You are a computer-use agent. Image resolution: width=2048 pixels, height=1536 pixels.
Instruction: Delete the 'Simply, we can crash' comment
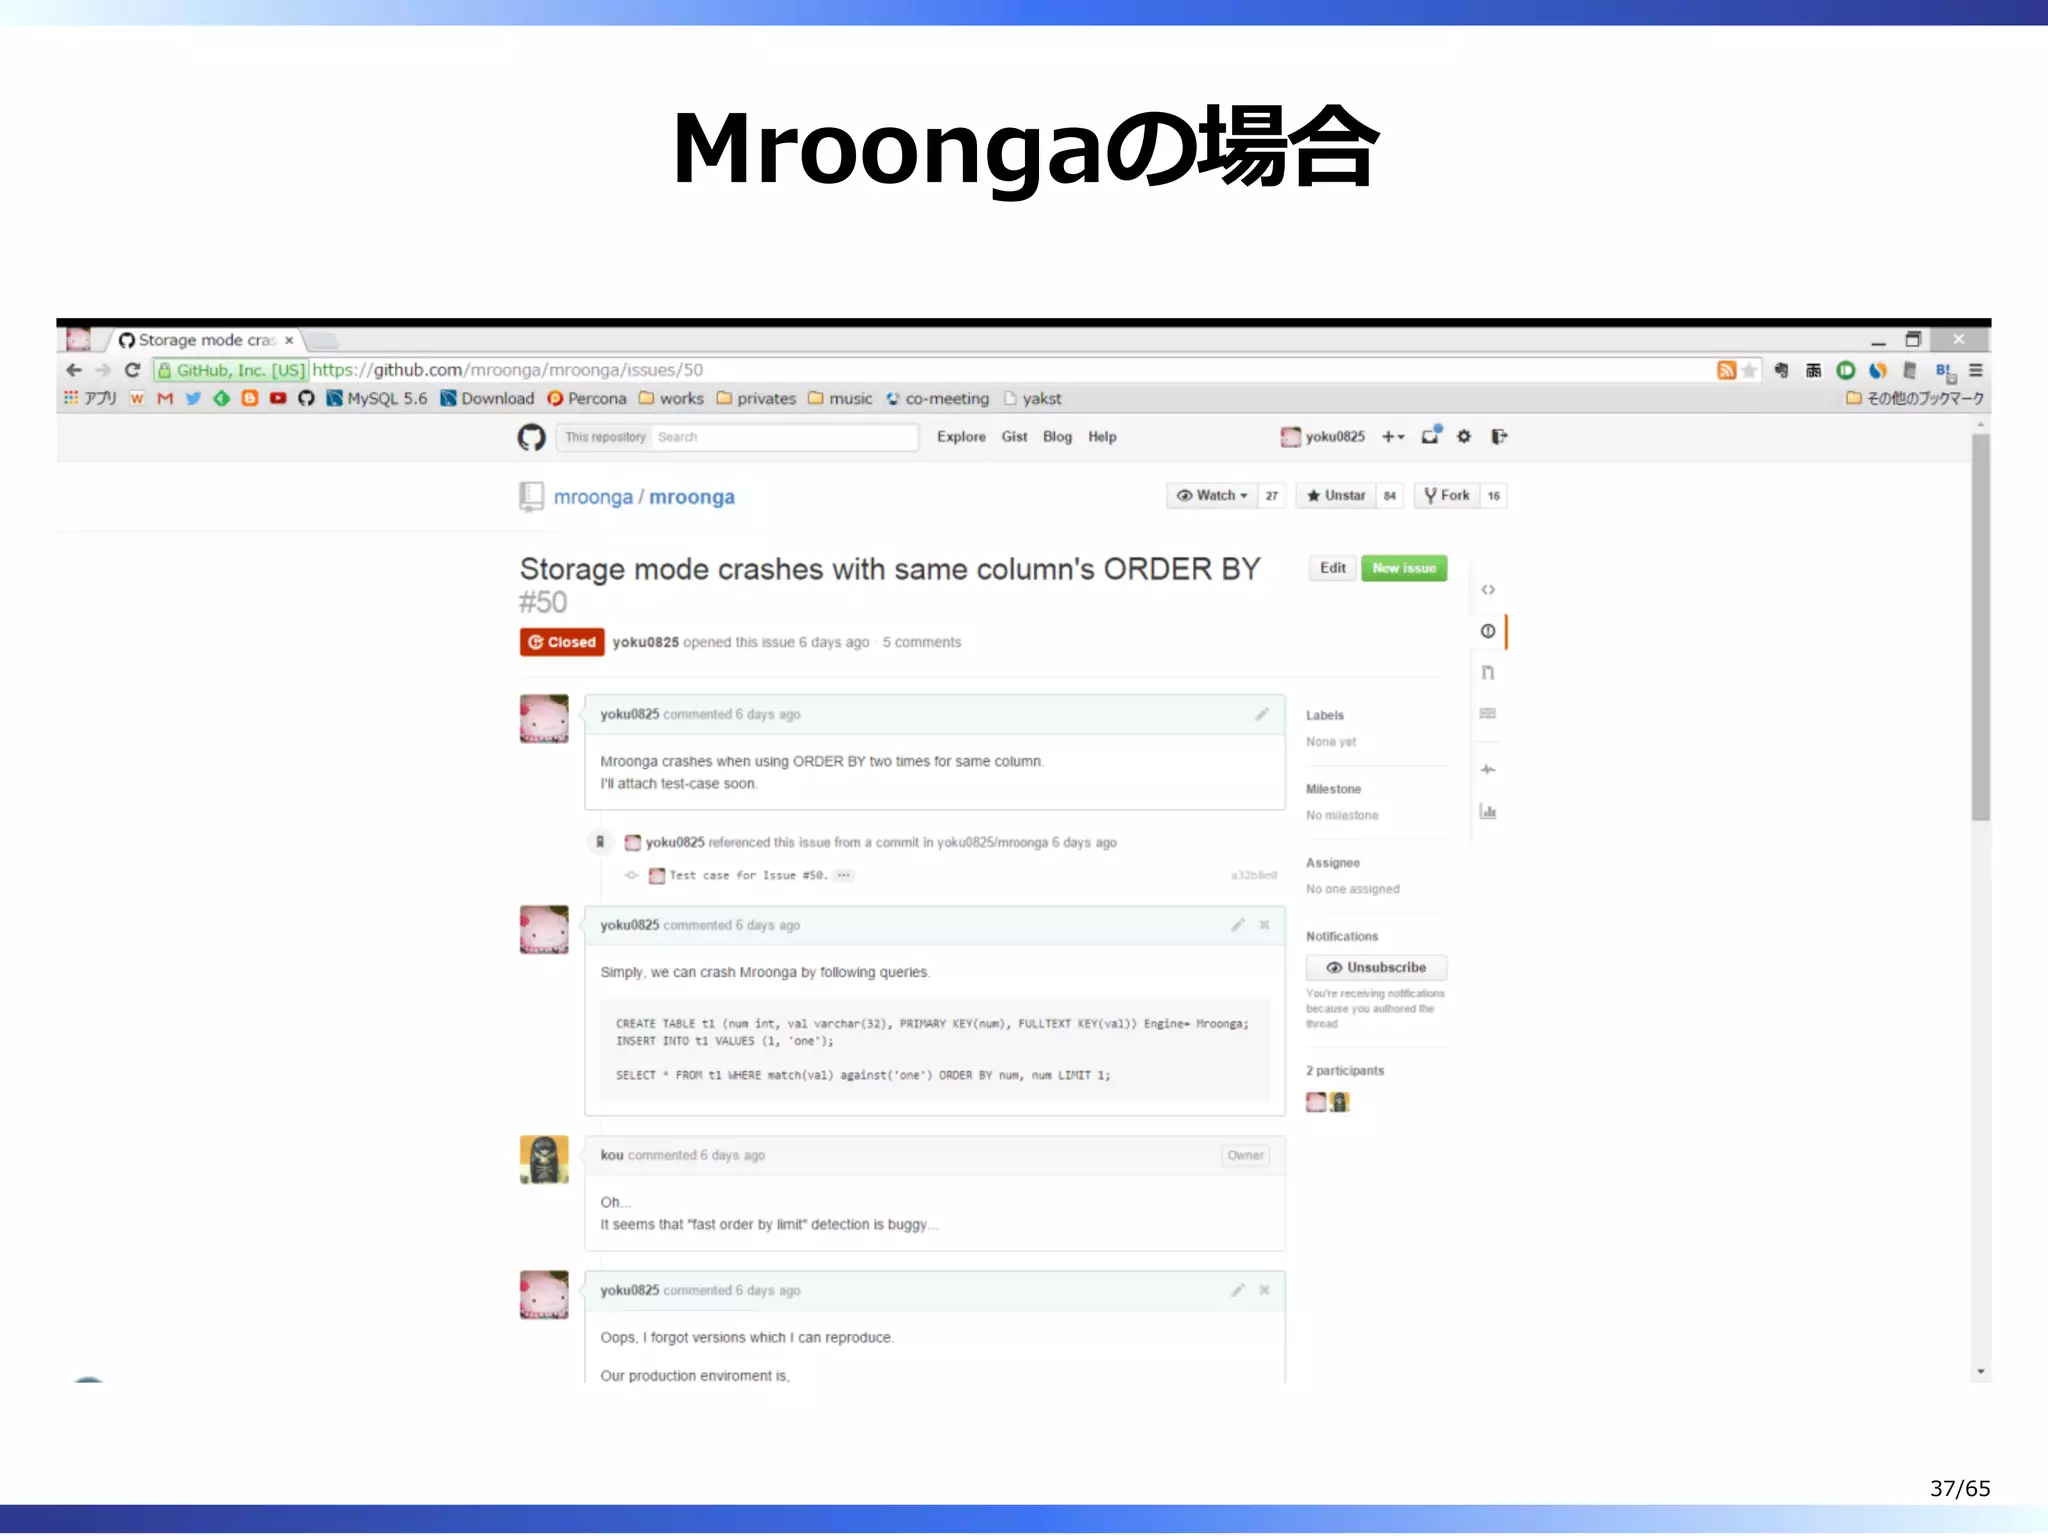pyautogui.click(x=1264, y=925)
